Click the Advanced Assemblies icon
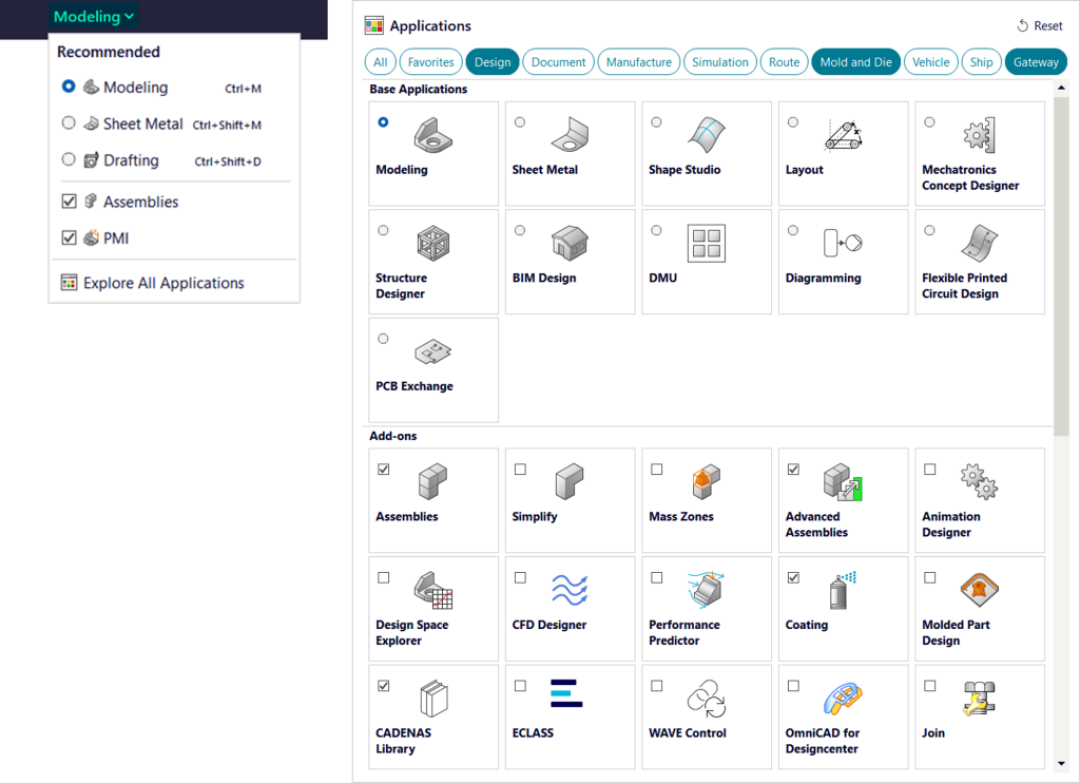This screenshot has height=783, width=1080. pyautogui.click(x=843, y=481)
